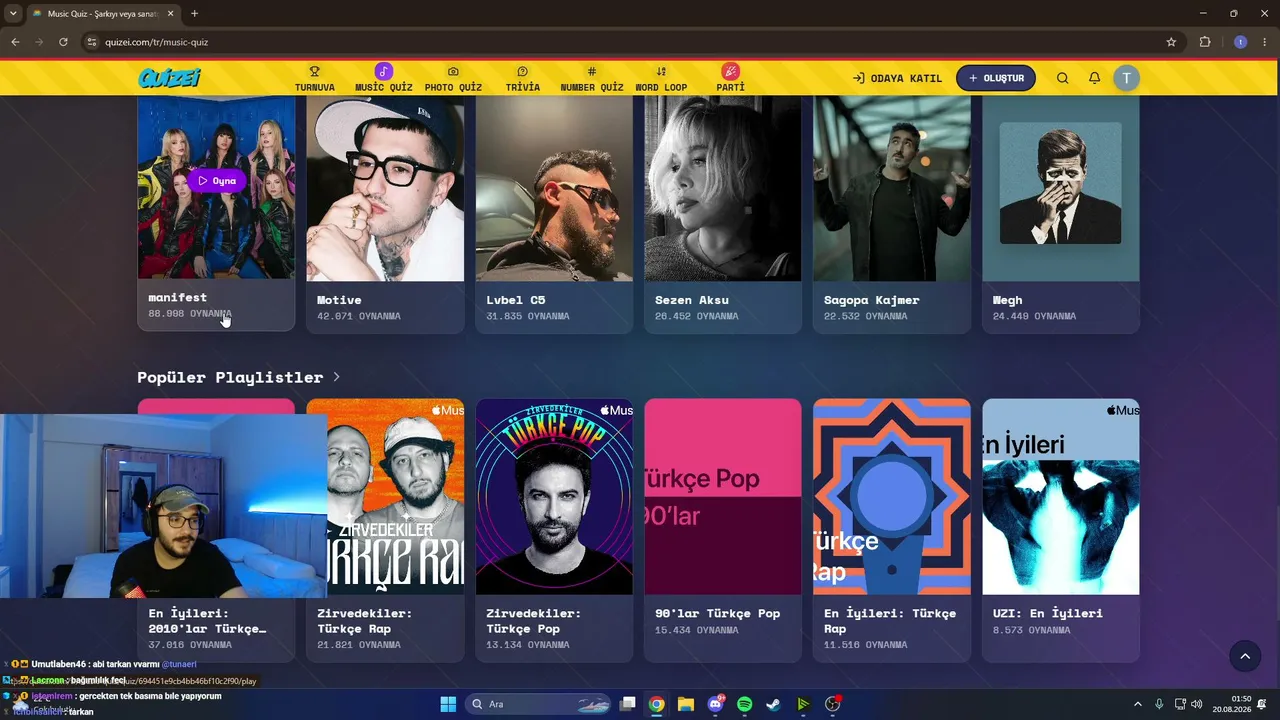The width and height of the screenshot is (1280, 720).
Task: Go back to the previous page
Action: (x=15, y=42)
